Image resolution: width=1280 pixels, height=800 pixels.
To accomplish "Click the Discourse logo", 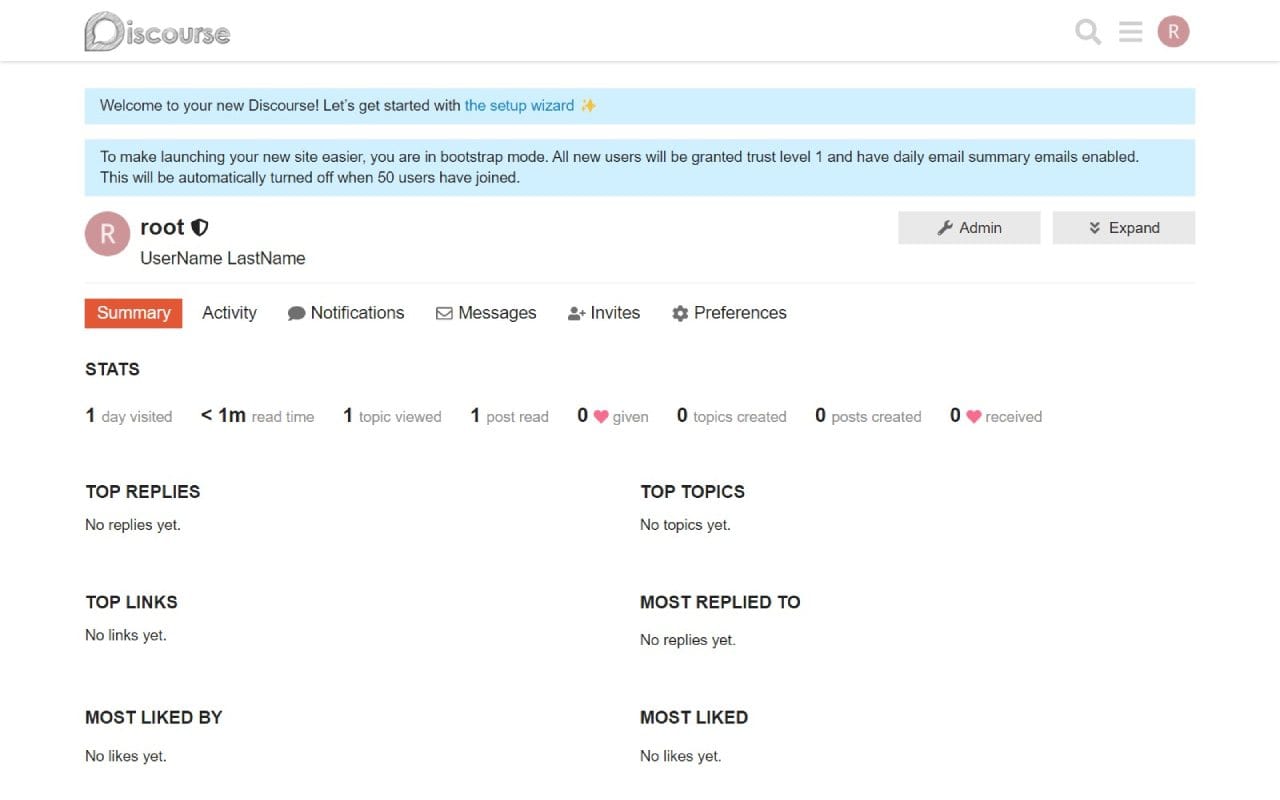I will point(156,31).
